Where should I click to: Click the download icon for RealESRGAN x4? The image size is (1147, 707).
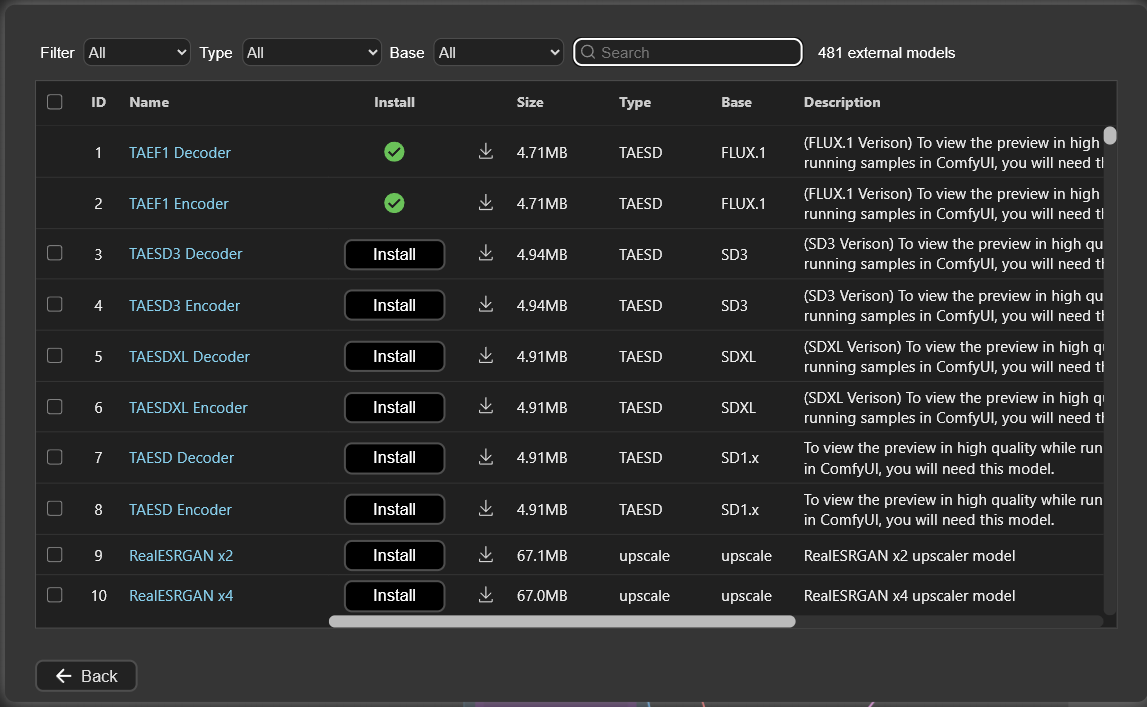(486, 595)
